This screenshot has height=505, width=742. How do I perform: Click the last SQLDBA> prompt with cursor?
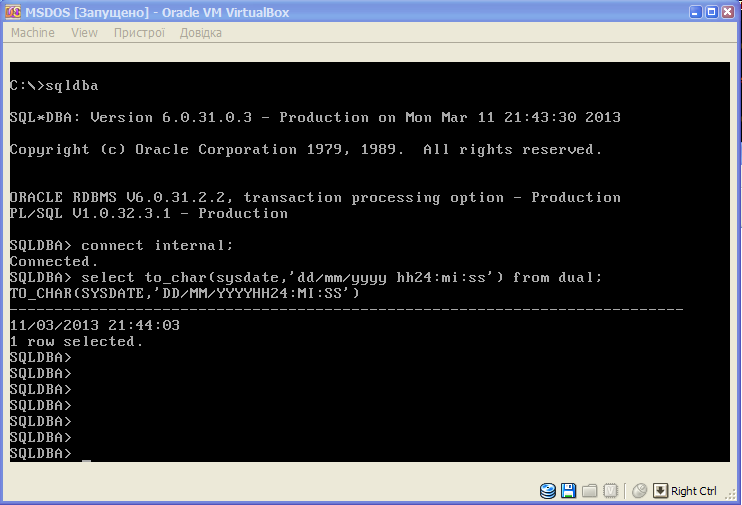[x=50, y=453]
